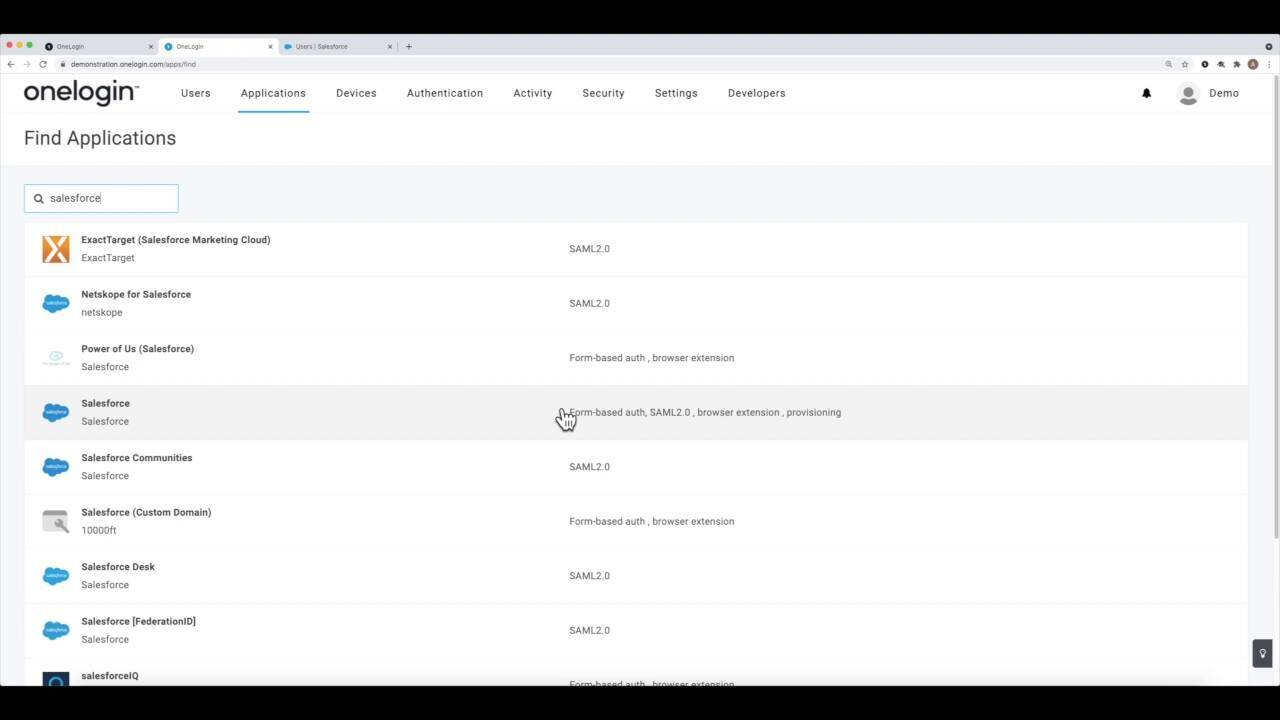Switch to the Applications tab
Image resolution: width=1280 pixels, height=720 pixels.
pos(273,93)
